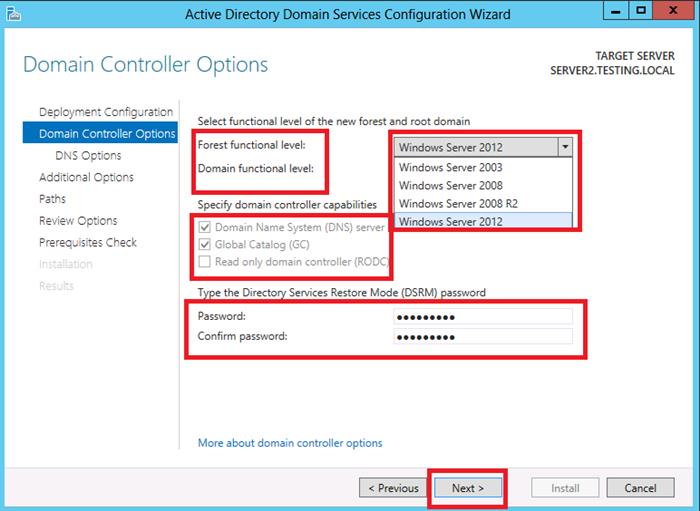The image size is (700, 511).
Task: Click the greyed Installation step
Action: tap(66, 264)
